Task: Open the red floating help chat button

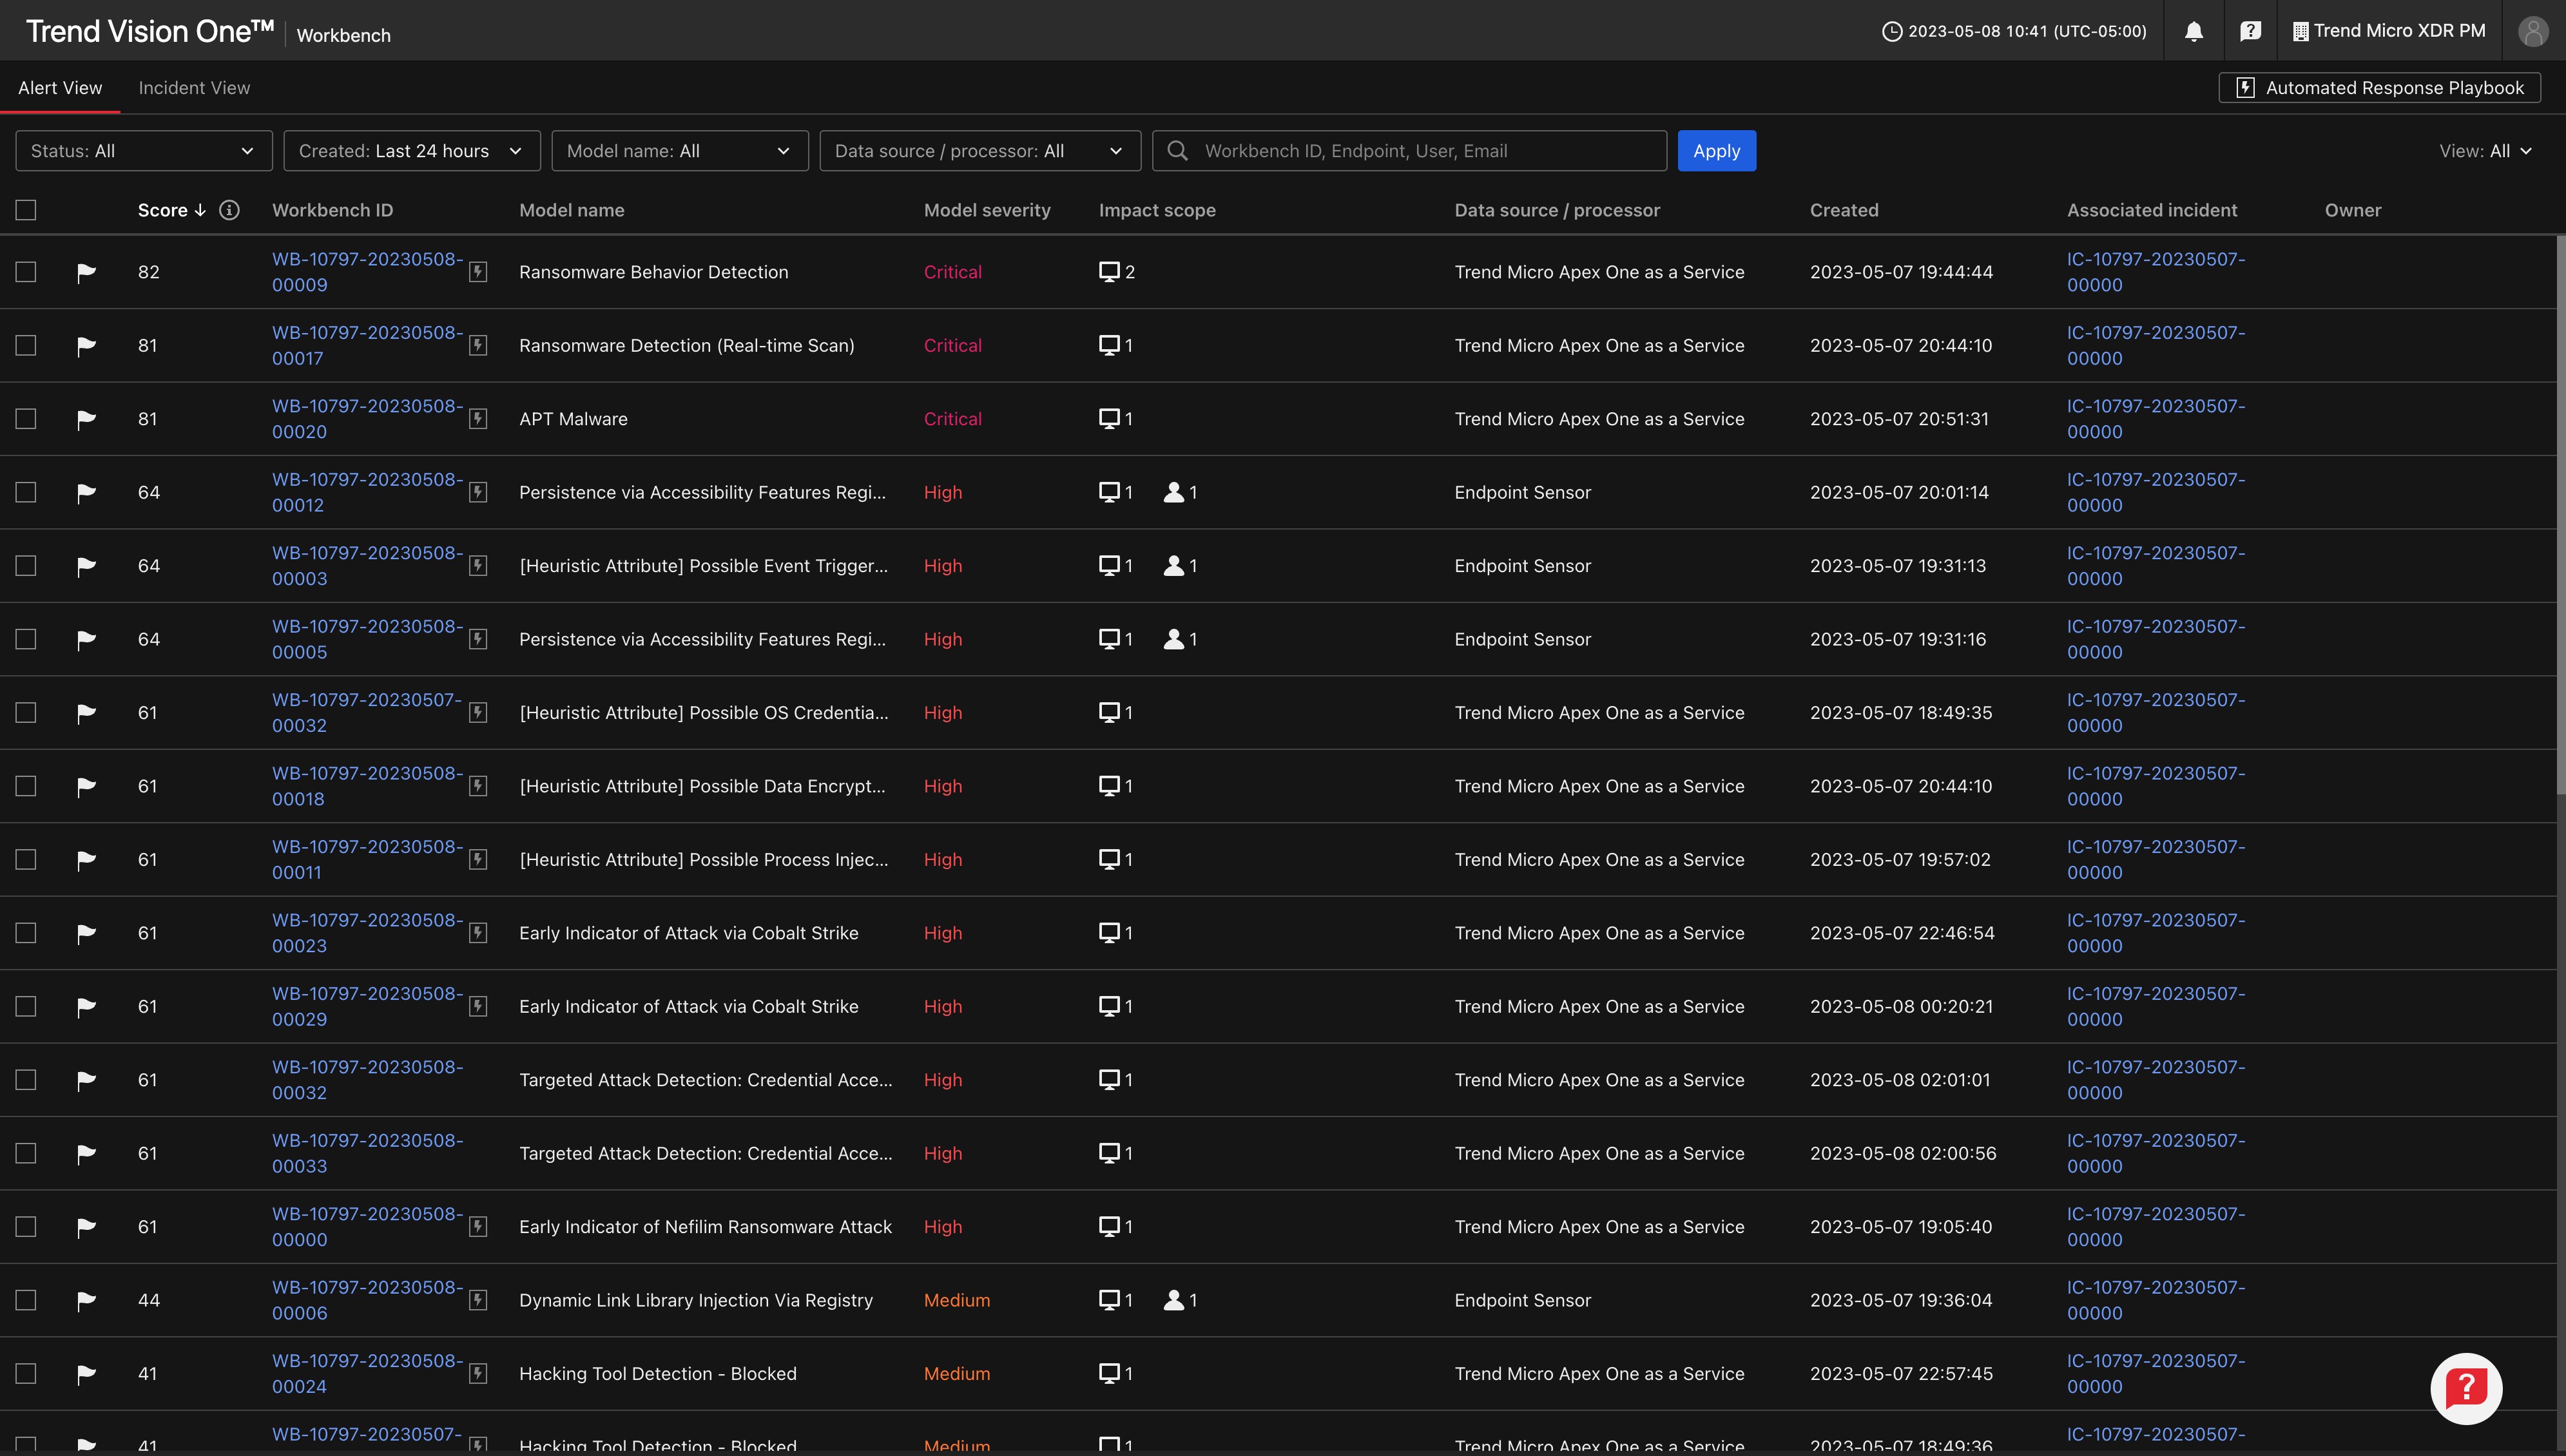Action: click(2465, 1388)
